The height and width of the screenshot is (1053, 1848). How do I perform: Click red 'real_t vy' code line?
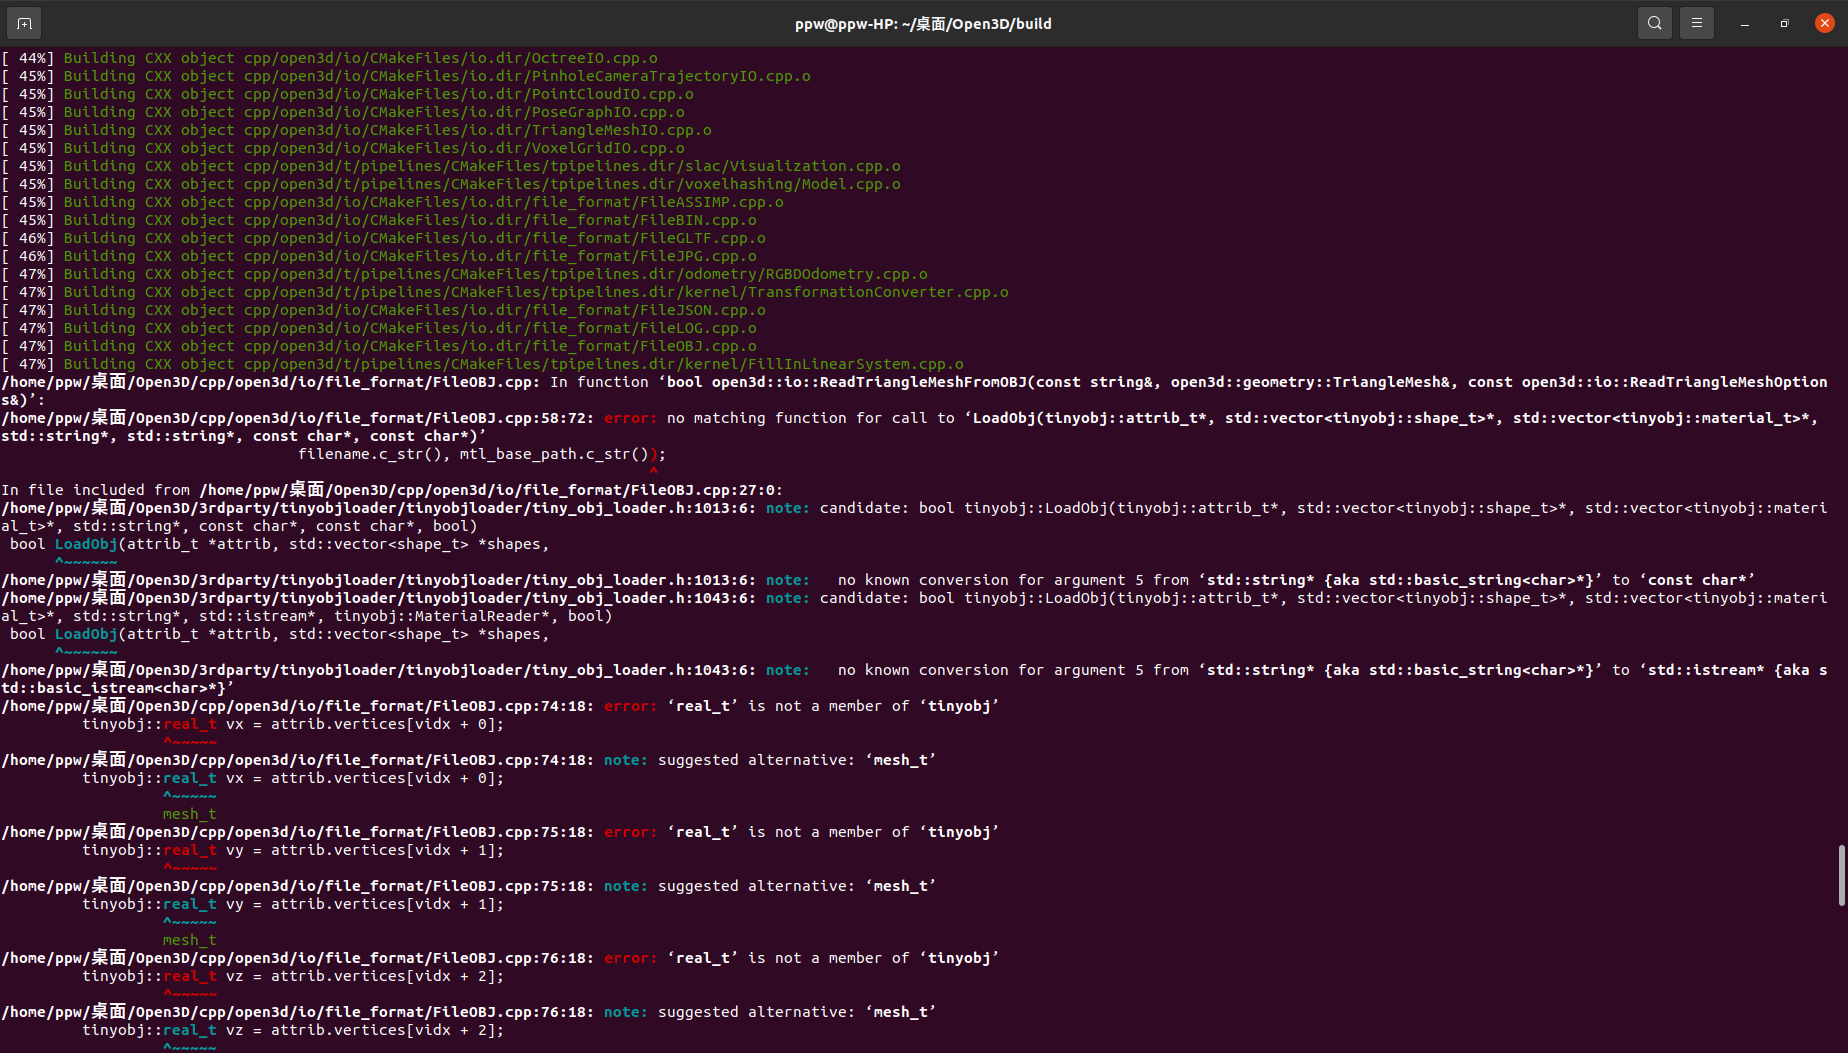(x=293, y=850)
